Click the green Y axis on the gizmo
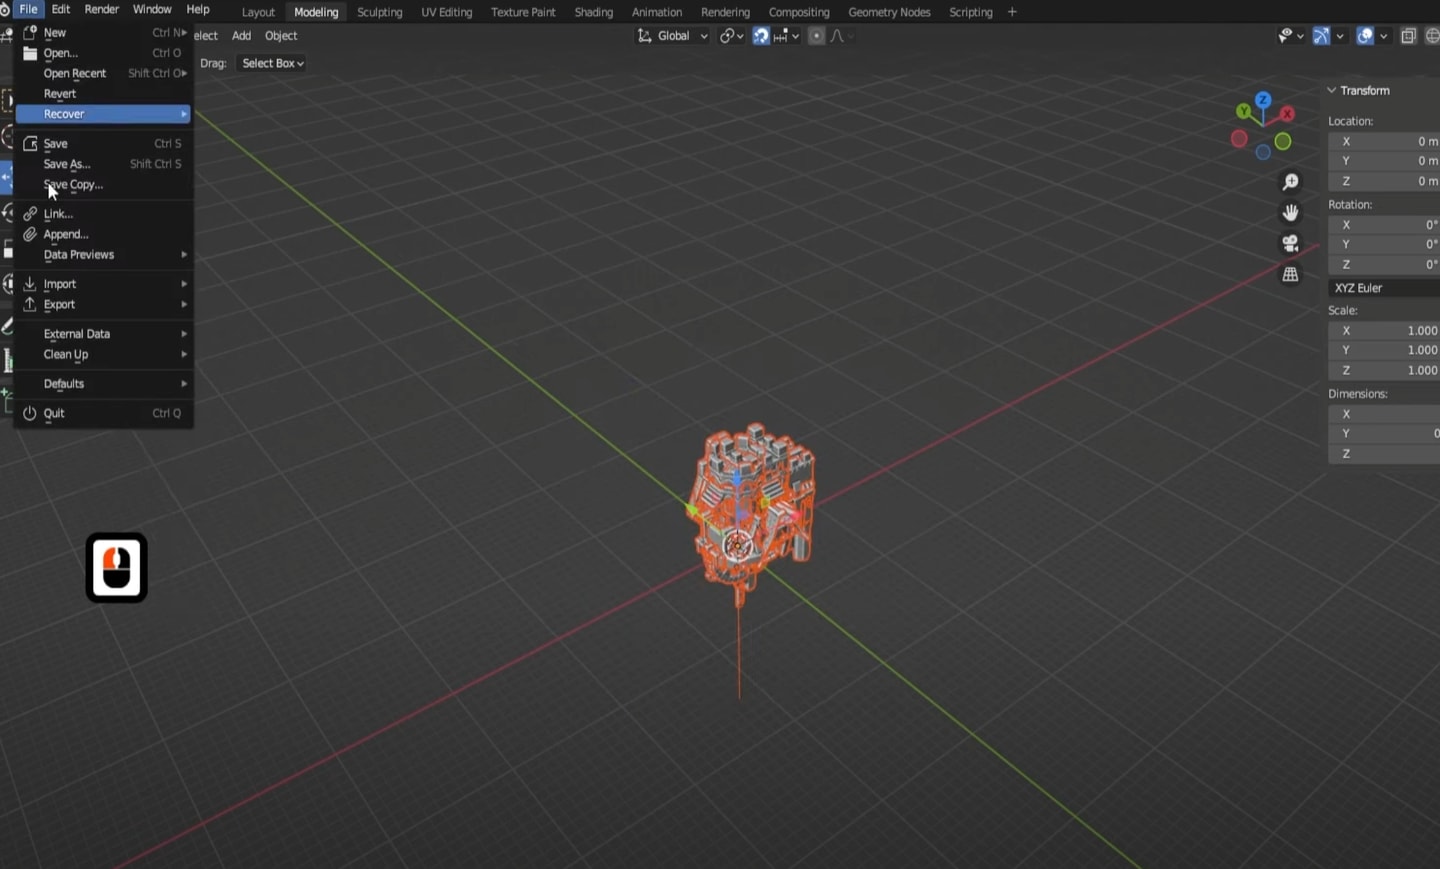This screenshot has height=869, width=1440. (x=1244, y=112)
